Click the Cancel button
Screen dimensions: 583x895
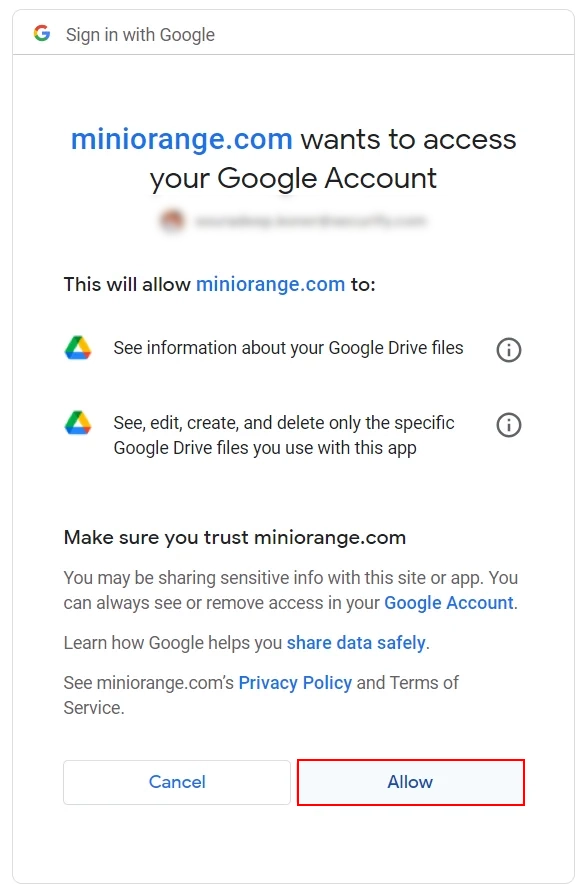[x=177, y=782]
